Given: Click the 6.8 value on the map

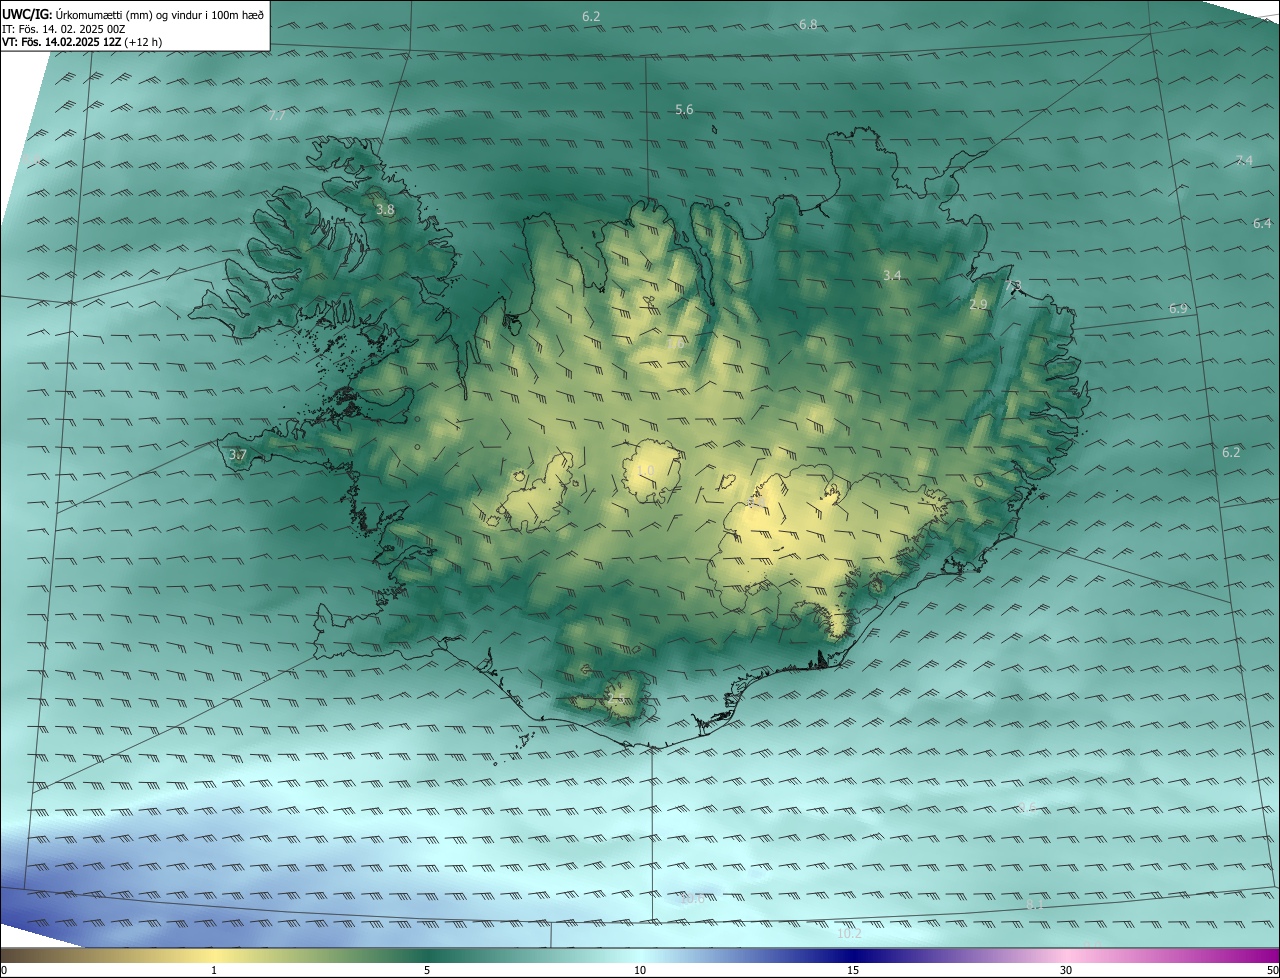Looking at the screenshot, I should click(808, 24).
